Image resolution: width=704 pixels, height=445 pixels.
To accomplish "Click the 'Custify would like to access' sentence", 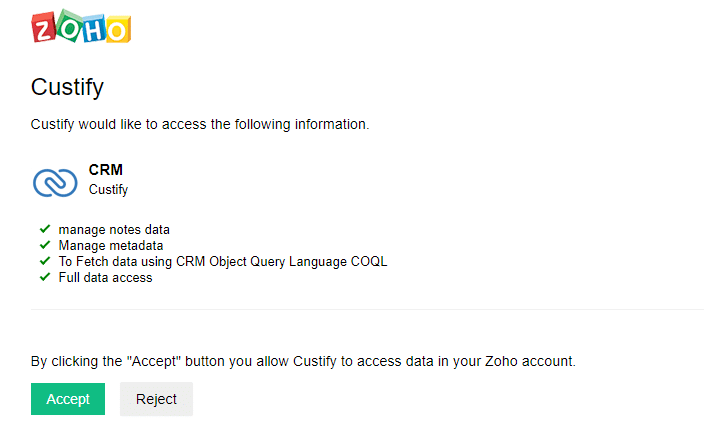I will pyautogui.click(x=200, y=125).
